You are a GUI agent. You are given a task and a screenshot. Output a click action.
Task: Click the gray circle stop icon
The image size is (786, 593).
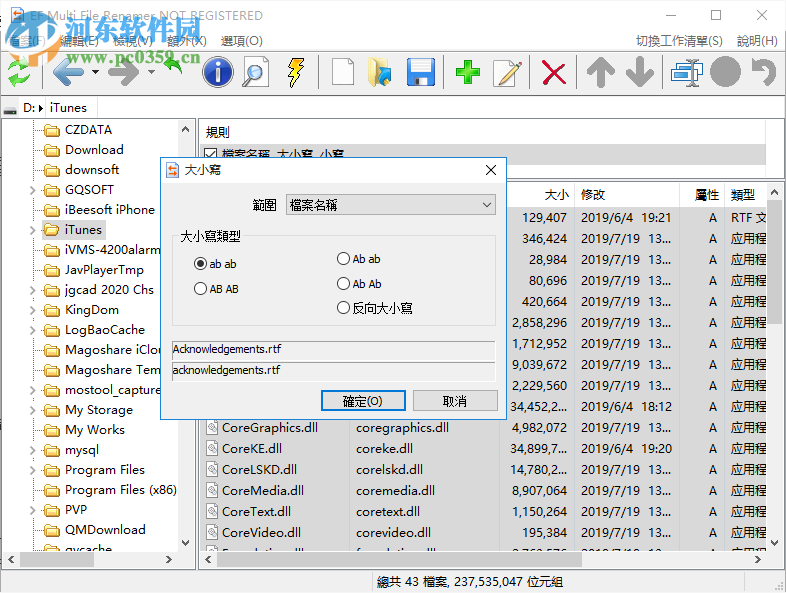pos(725,72)
